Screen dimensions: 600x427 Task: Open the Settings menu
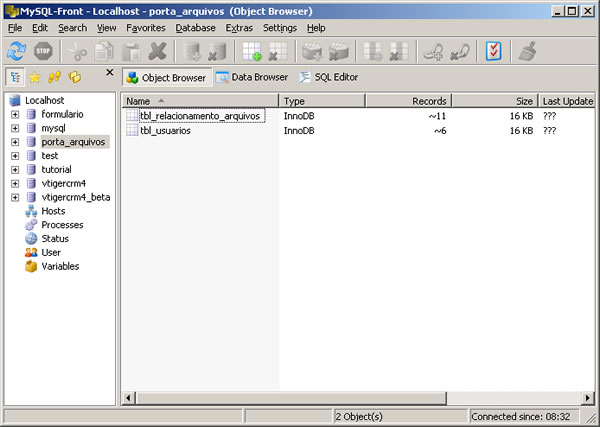(280, 28)
